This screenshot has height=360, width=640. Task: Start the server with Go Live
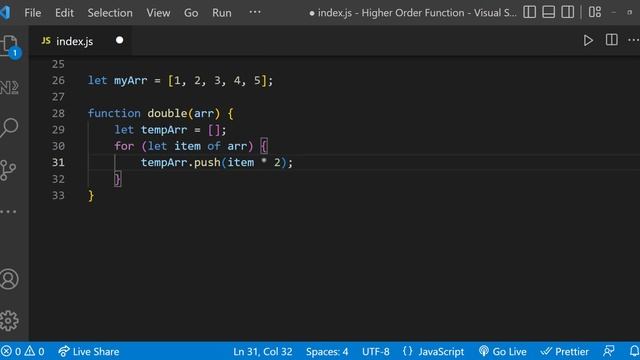point(502,351)
